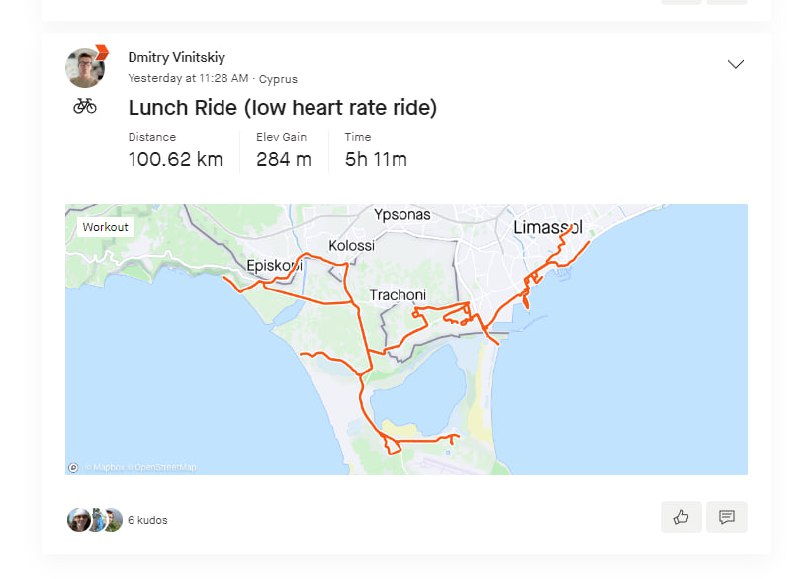Click the 5h 11m time stat
This screenshot has width=800, height=579.
click(375, 159)
